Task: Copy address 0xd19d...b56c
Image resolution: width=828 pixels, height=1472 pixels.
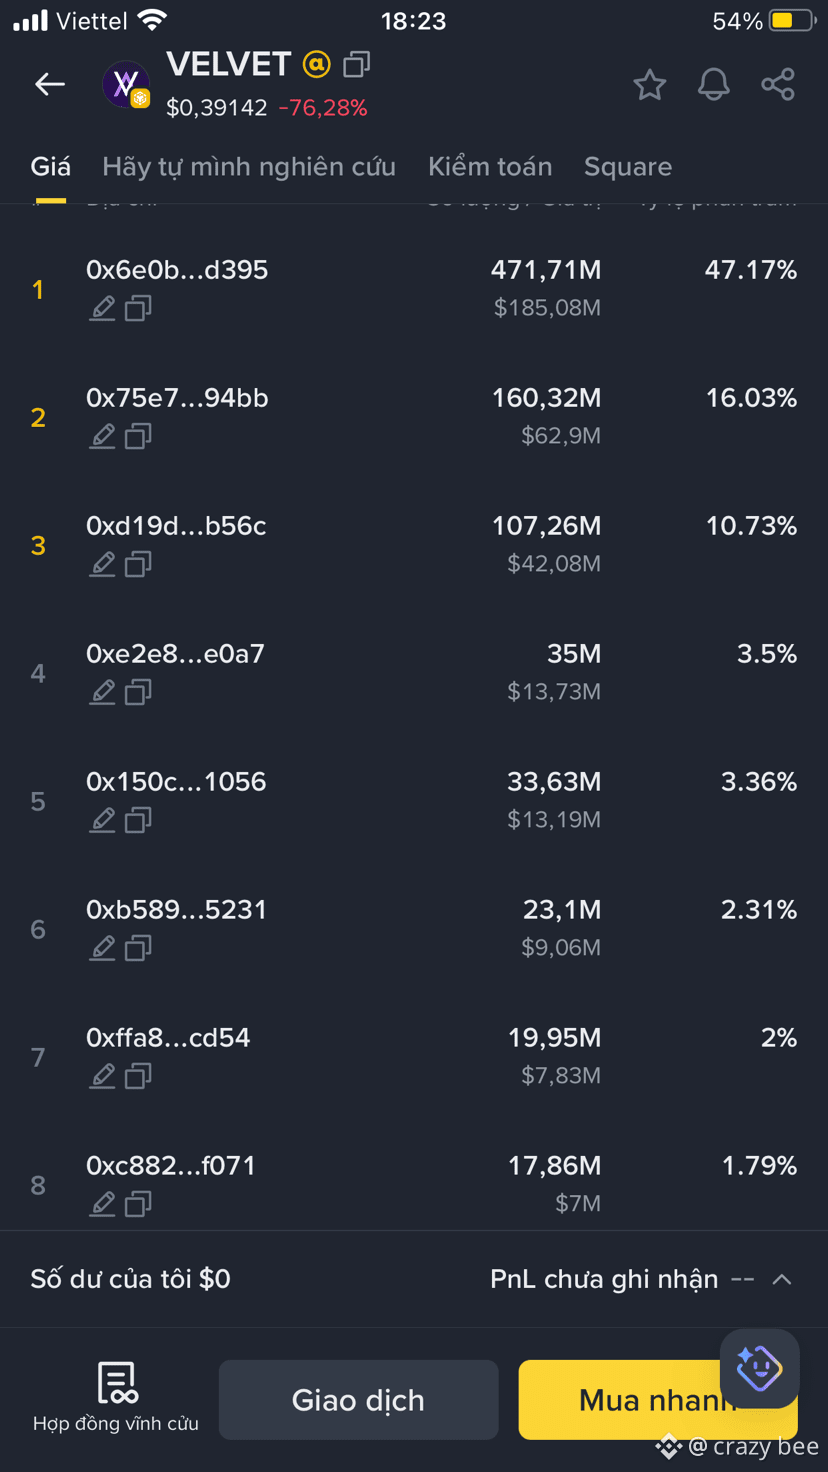Action: tap(138, 564)
